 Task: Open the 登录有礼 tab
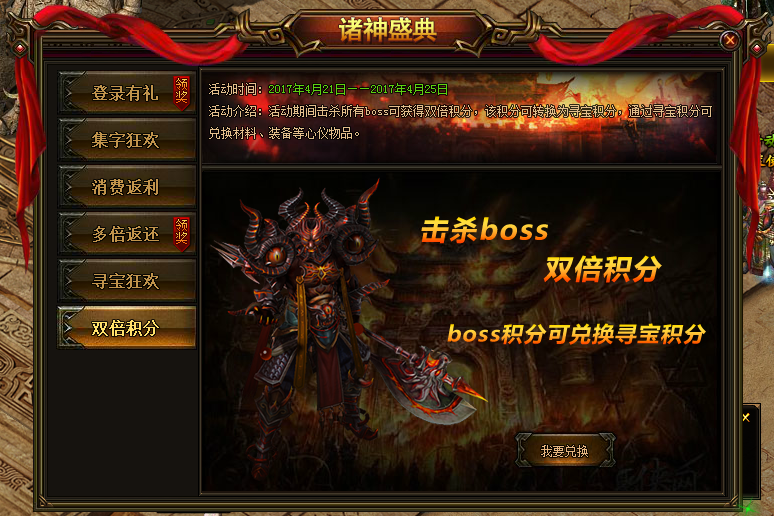pos(127,93)
